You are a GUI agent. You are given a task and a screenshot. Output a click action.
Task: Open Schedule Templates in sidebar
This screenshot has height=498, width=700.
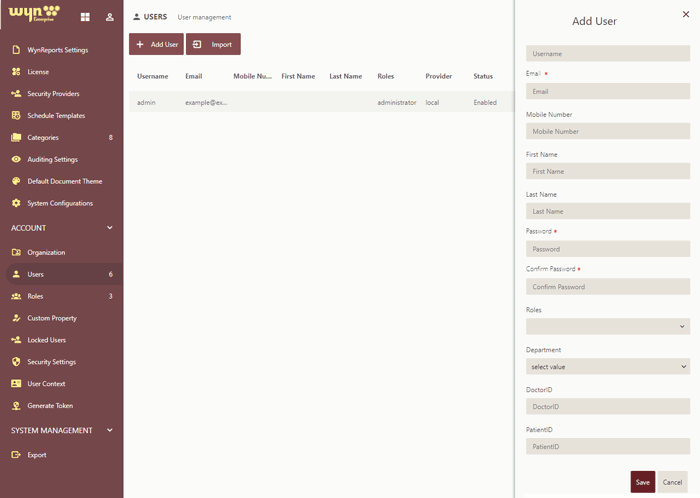[x=56, y=116]
